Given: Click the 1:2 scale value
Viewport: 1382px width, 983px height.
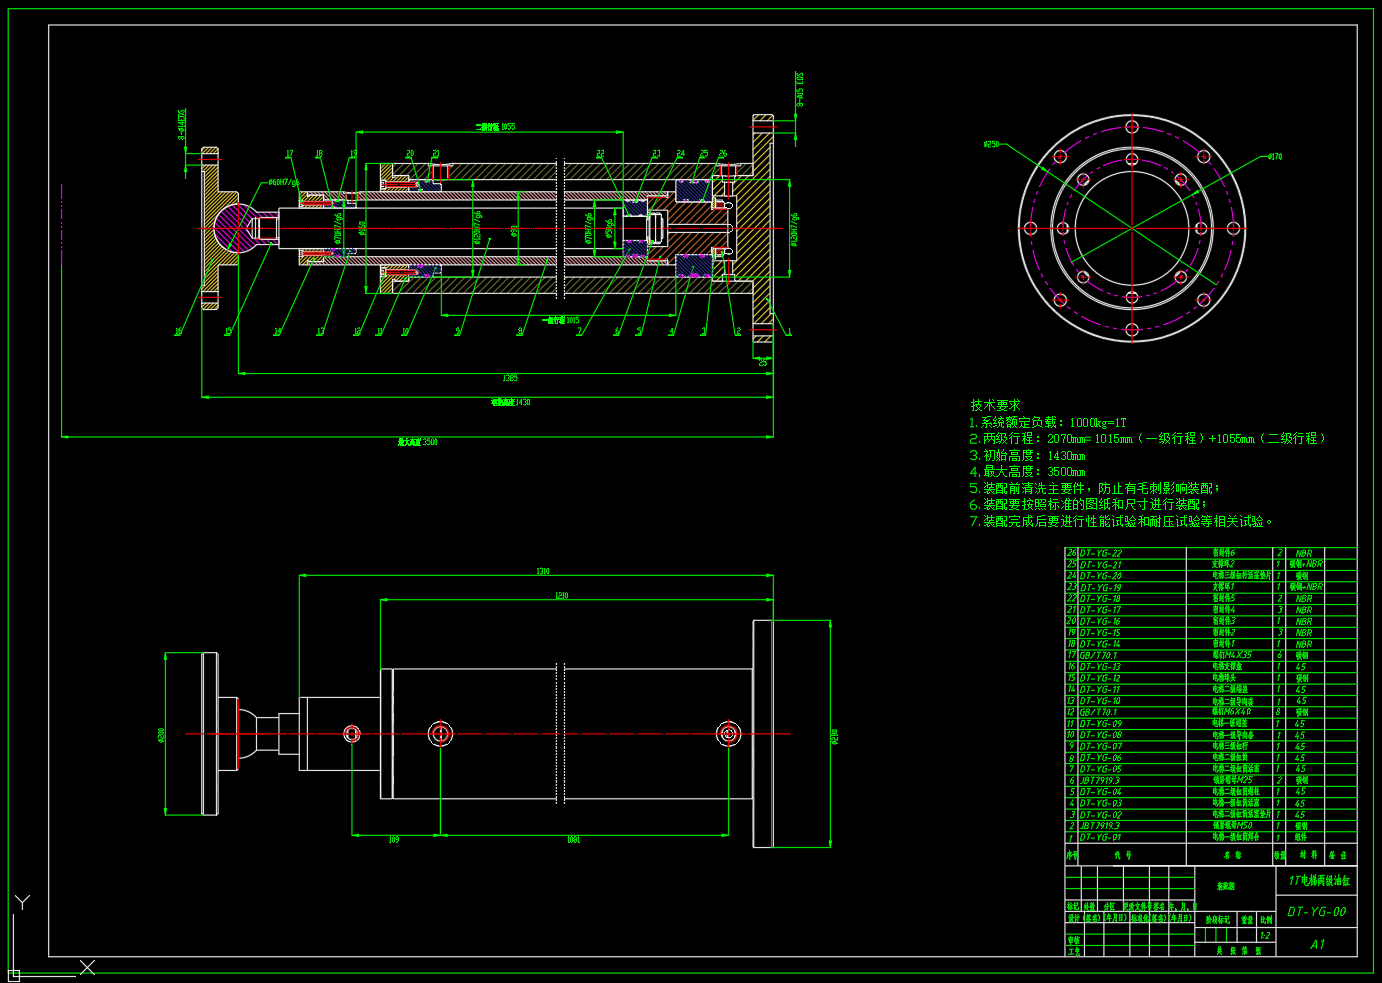Looking at the screenshot, I should pyautogui.click(x=1265, y=936).
